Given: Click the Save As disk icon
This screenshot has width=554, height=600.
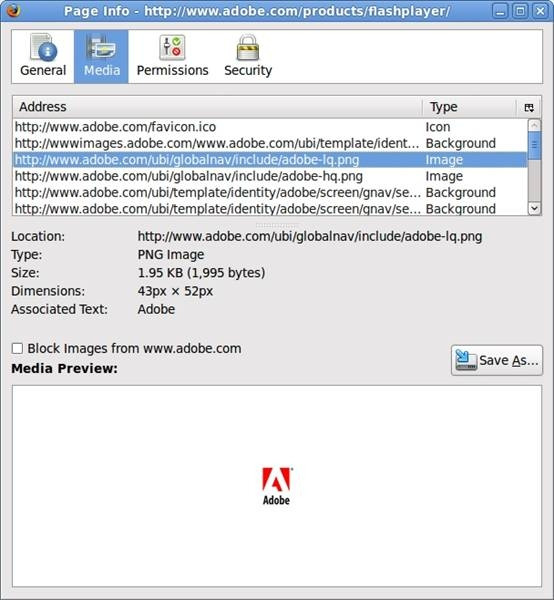Looking at the screenshot, I should click(x=465, y=360).
